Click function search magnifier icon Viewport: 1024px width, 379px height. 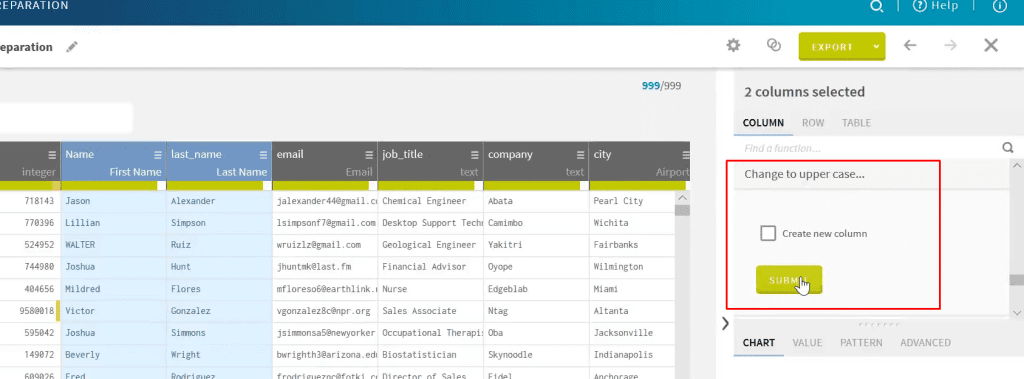coord(1008,148)
